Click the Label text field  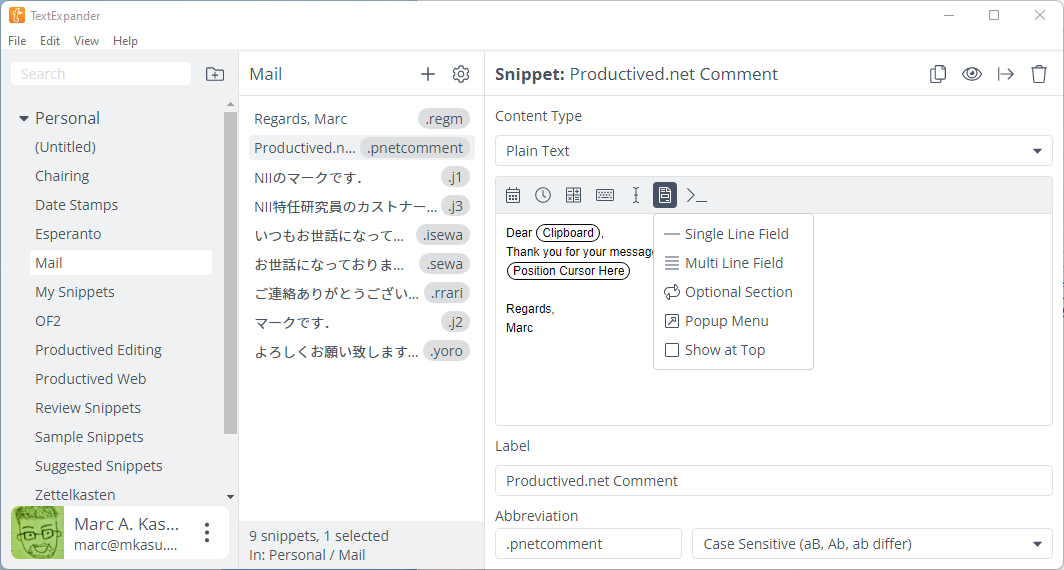click(773, 481)
